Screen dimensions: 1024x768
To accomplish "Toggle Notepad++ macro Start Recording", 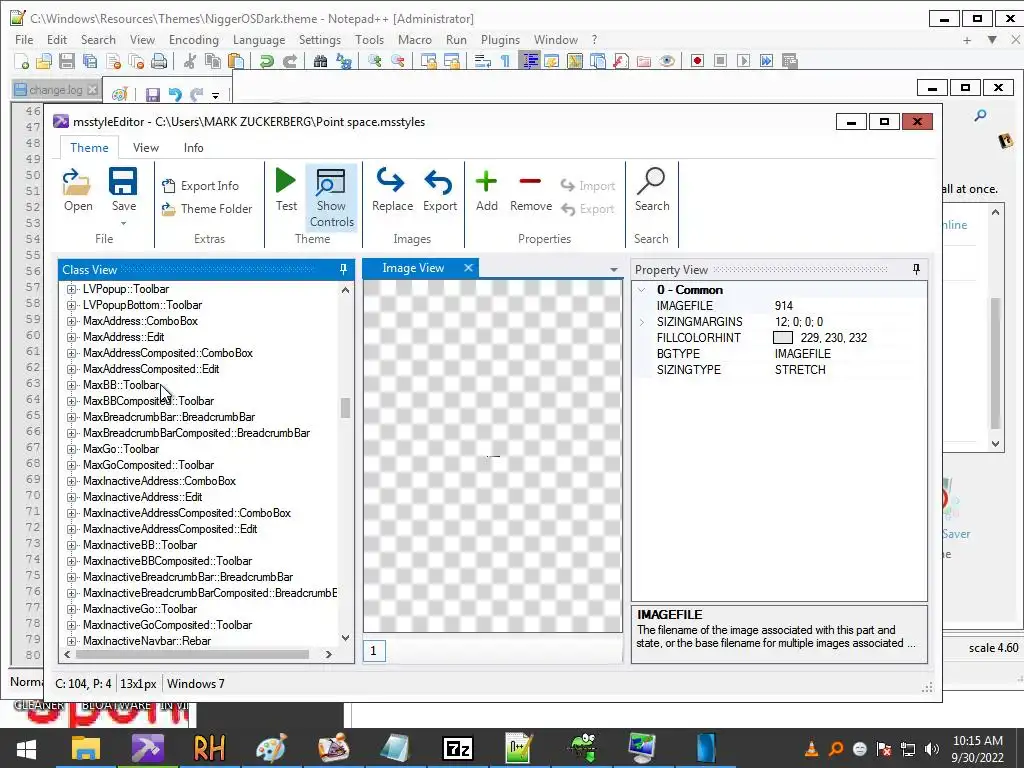I will point(697,61).
